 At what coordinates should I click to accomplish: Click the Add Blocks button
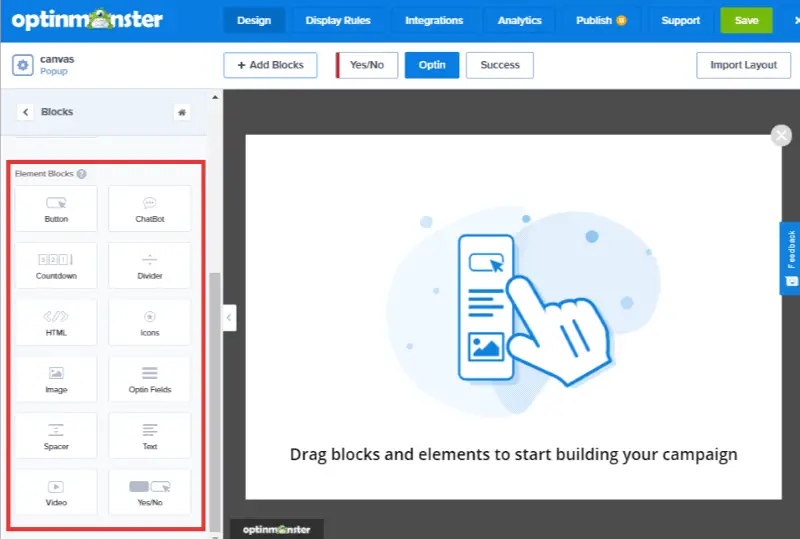point(270,65)
